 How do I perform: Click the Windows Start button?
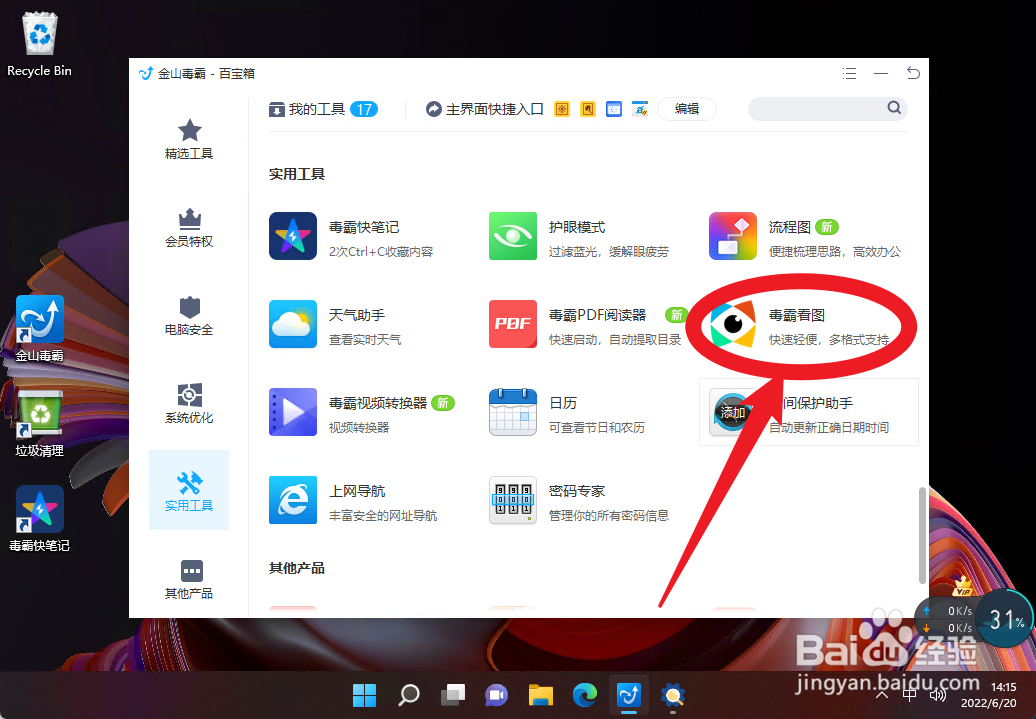click(365, 695)
